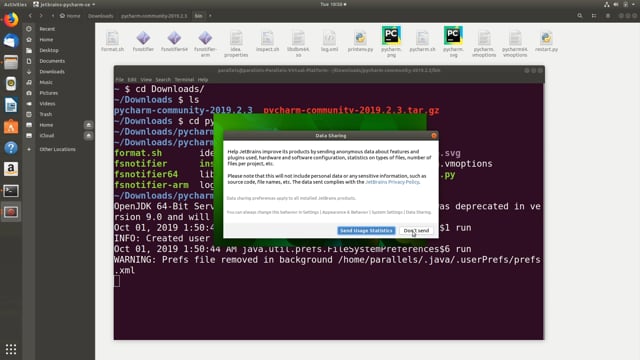Click Don't send button

coord(416,231)
